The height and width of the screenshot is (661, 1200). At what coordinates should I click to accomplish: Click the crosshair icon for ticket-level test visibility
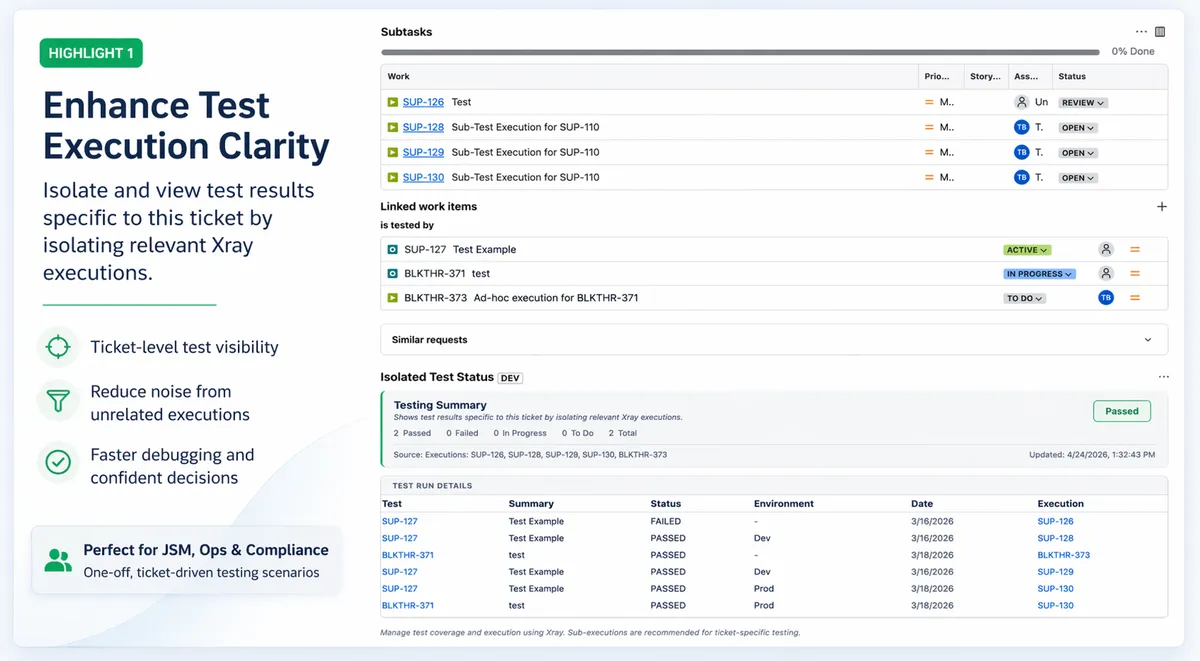59,347
